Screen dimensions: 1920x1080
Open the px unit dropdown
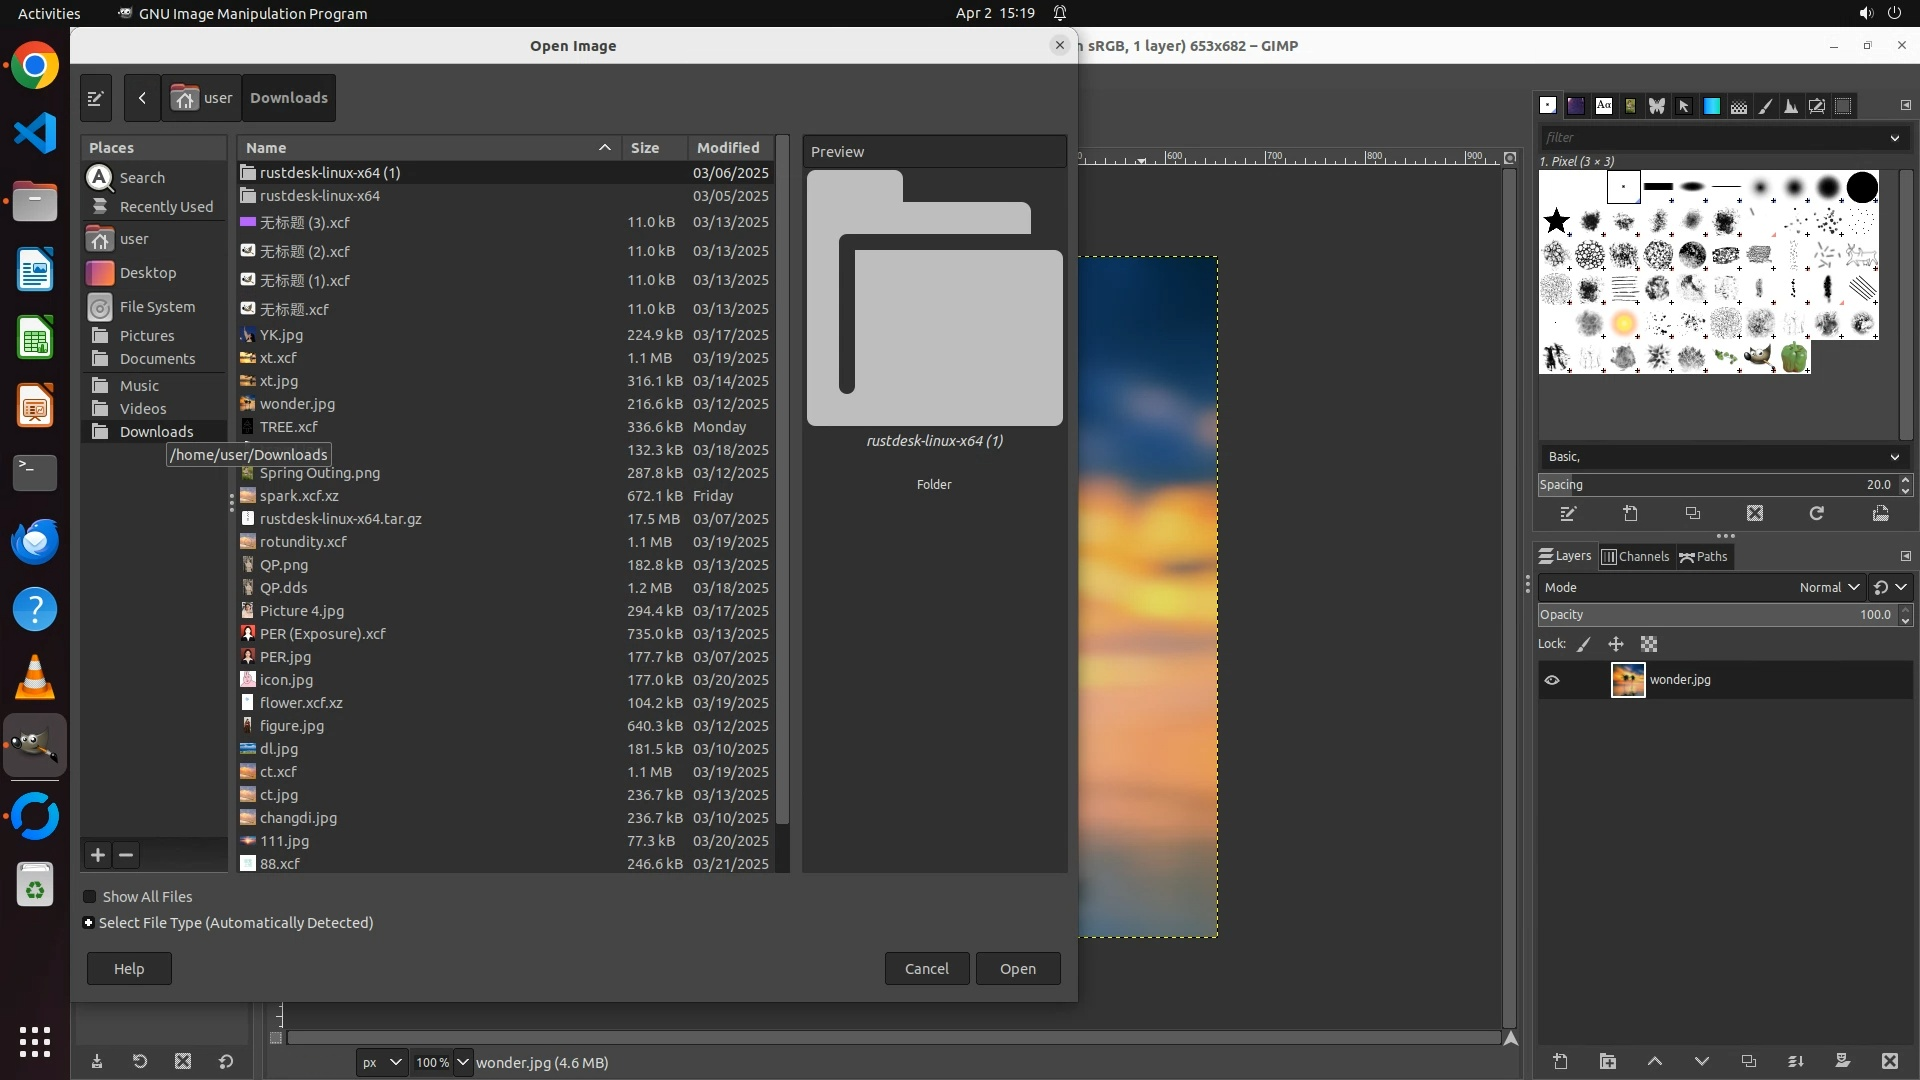coord(381,1063)
